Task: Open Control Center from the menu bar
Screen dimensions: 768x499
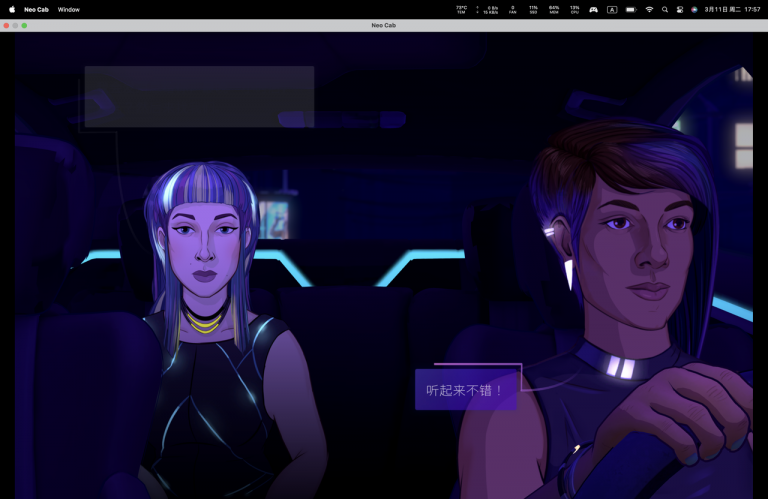Action: click(x=680, y=10)
